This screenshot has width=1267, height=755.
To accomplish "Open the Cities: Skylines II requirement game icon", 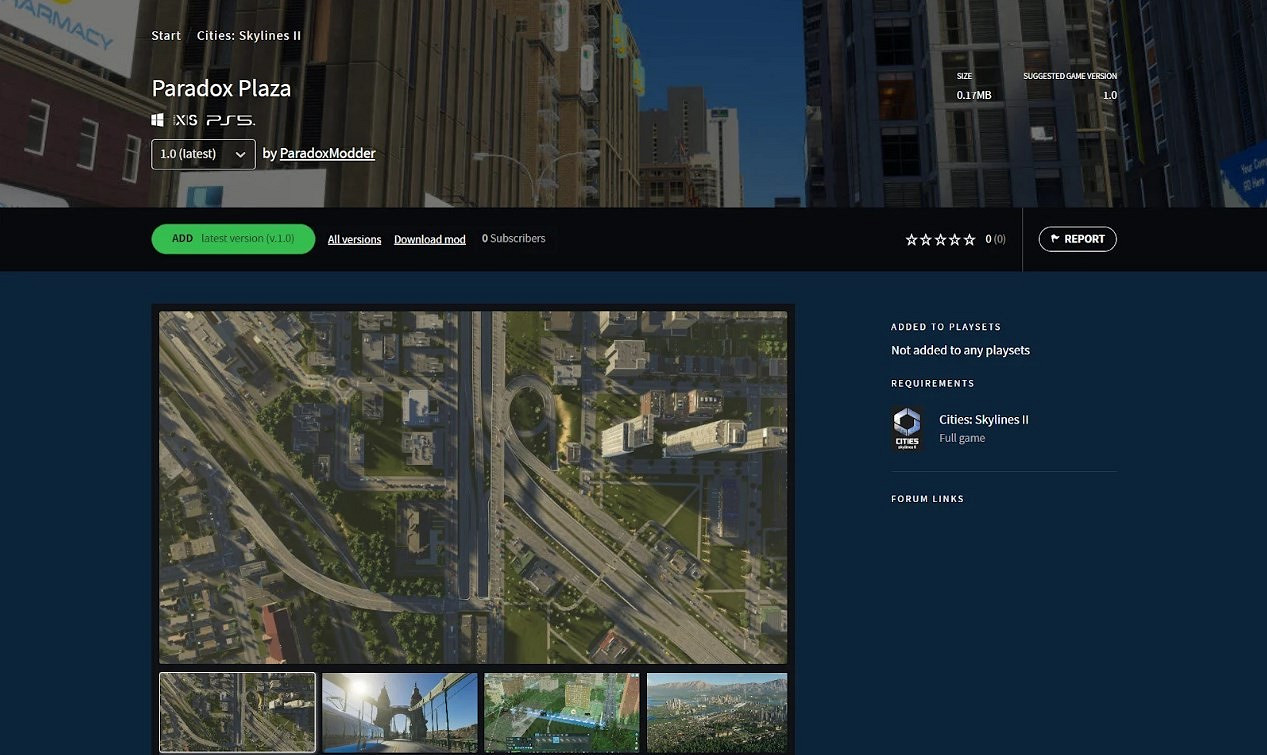I will 907,428.
